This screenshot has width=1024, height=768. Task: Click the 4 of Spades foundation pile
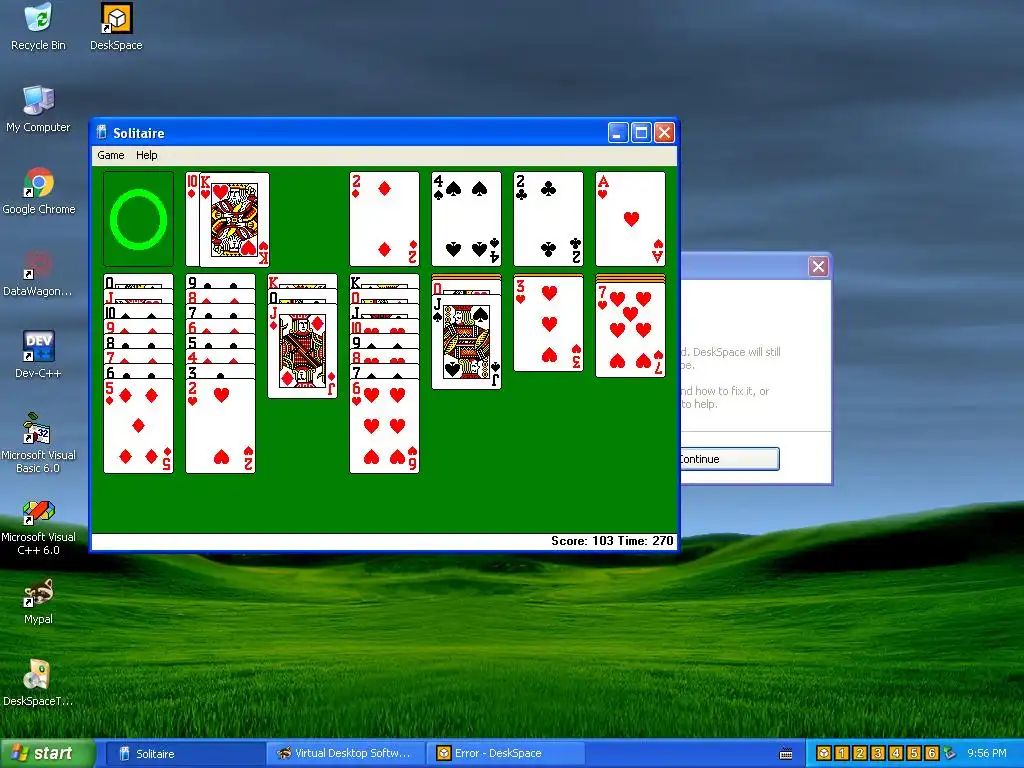tap(466, 219)
